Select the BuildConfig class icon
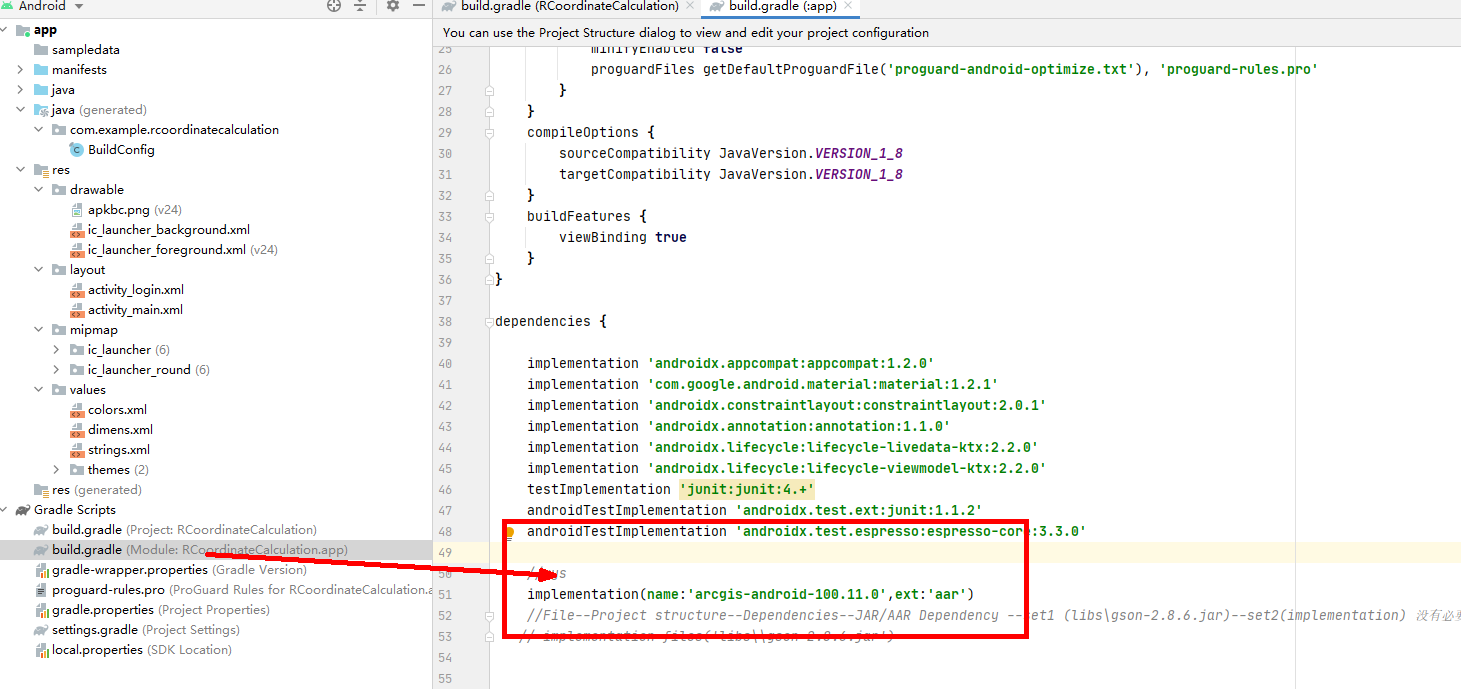Viewport: 1461px width, 689px height. (77, 150)
